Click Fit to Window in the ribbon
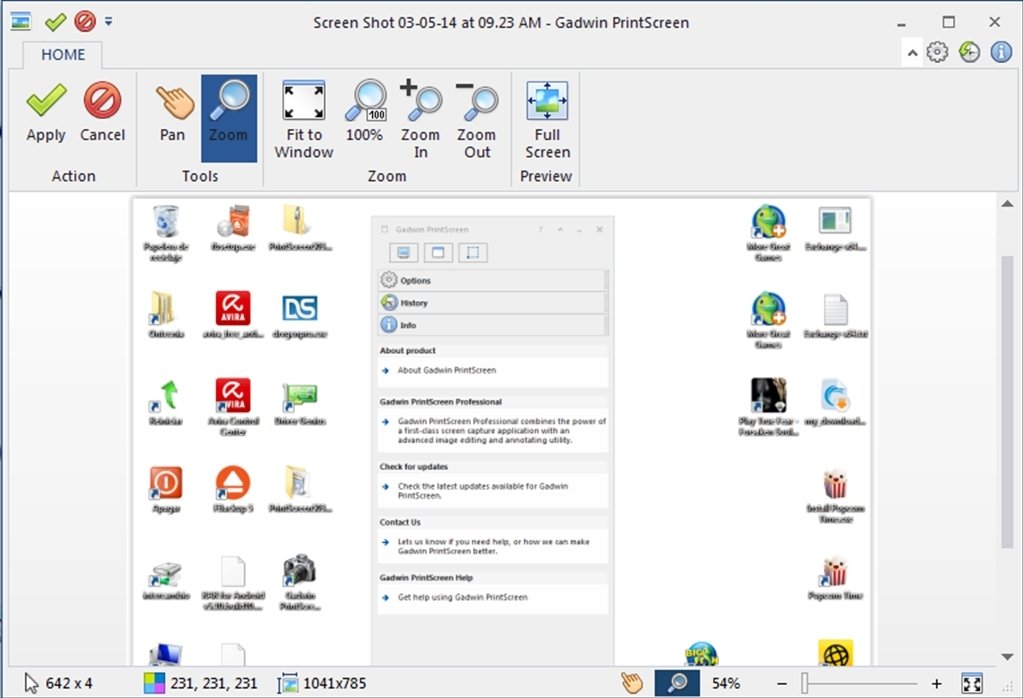This screenshot has height=698, width=1023. [x=304, y=120]
